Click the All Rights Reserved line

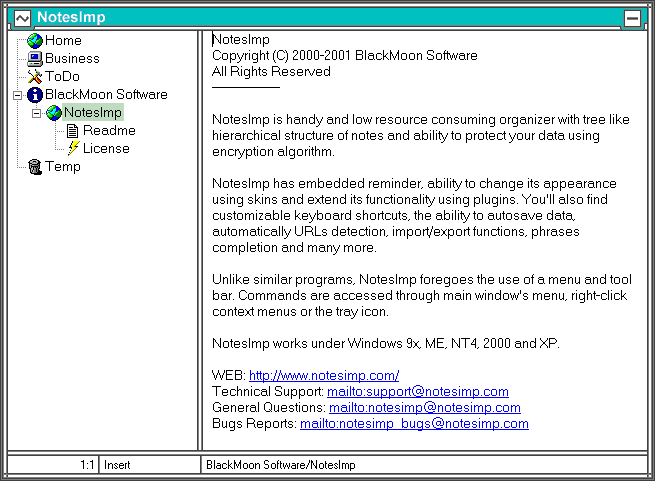[271, 71]
